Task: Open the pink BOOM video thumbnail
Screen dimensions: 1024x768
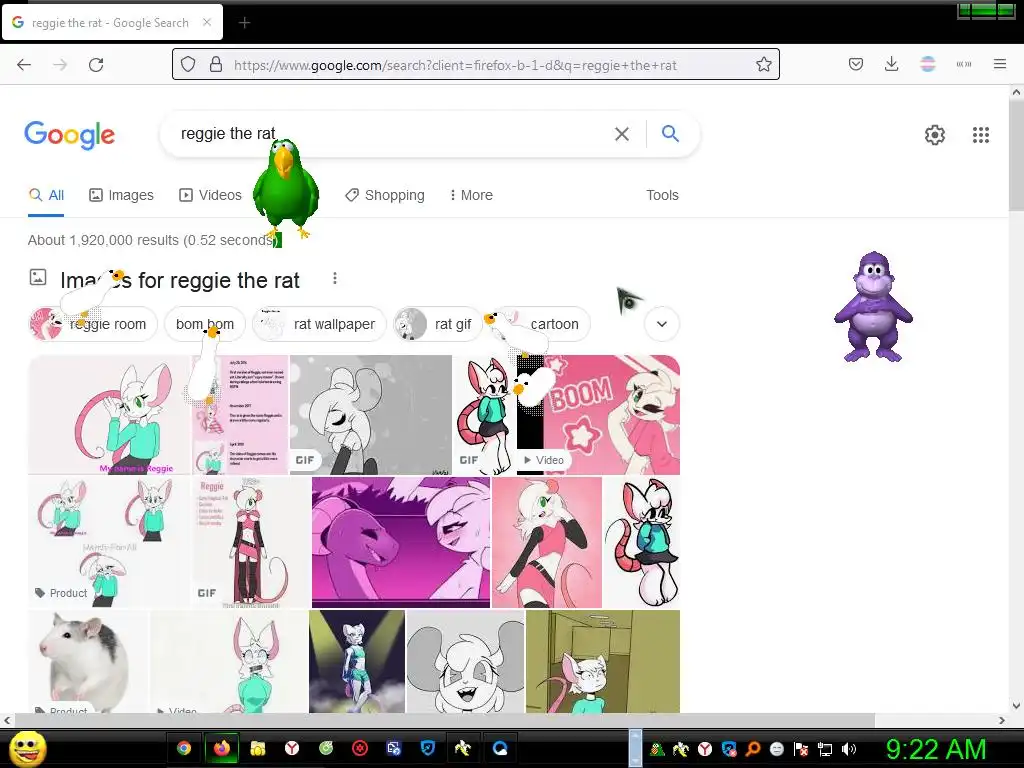Action: 598,415
